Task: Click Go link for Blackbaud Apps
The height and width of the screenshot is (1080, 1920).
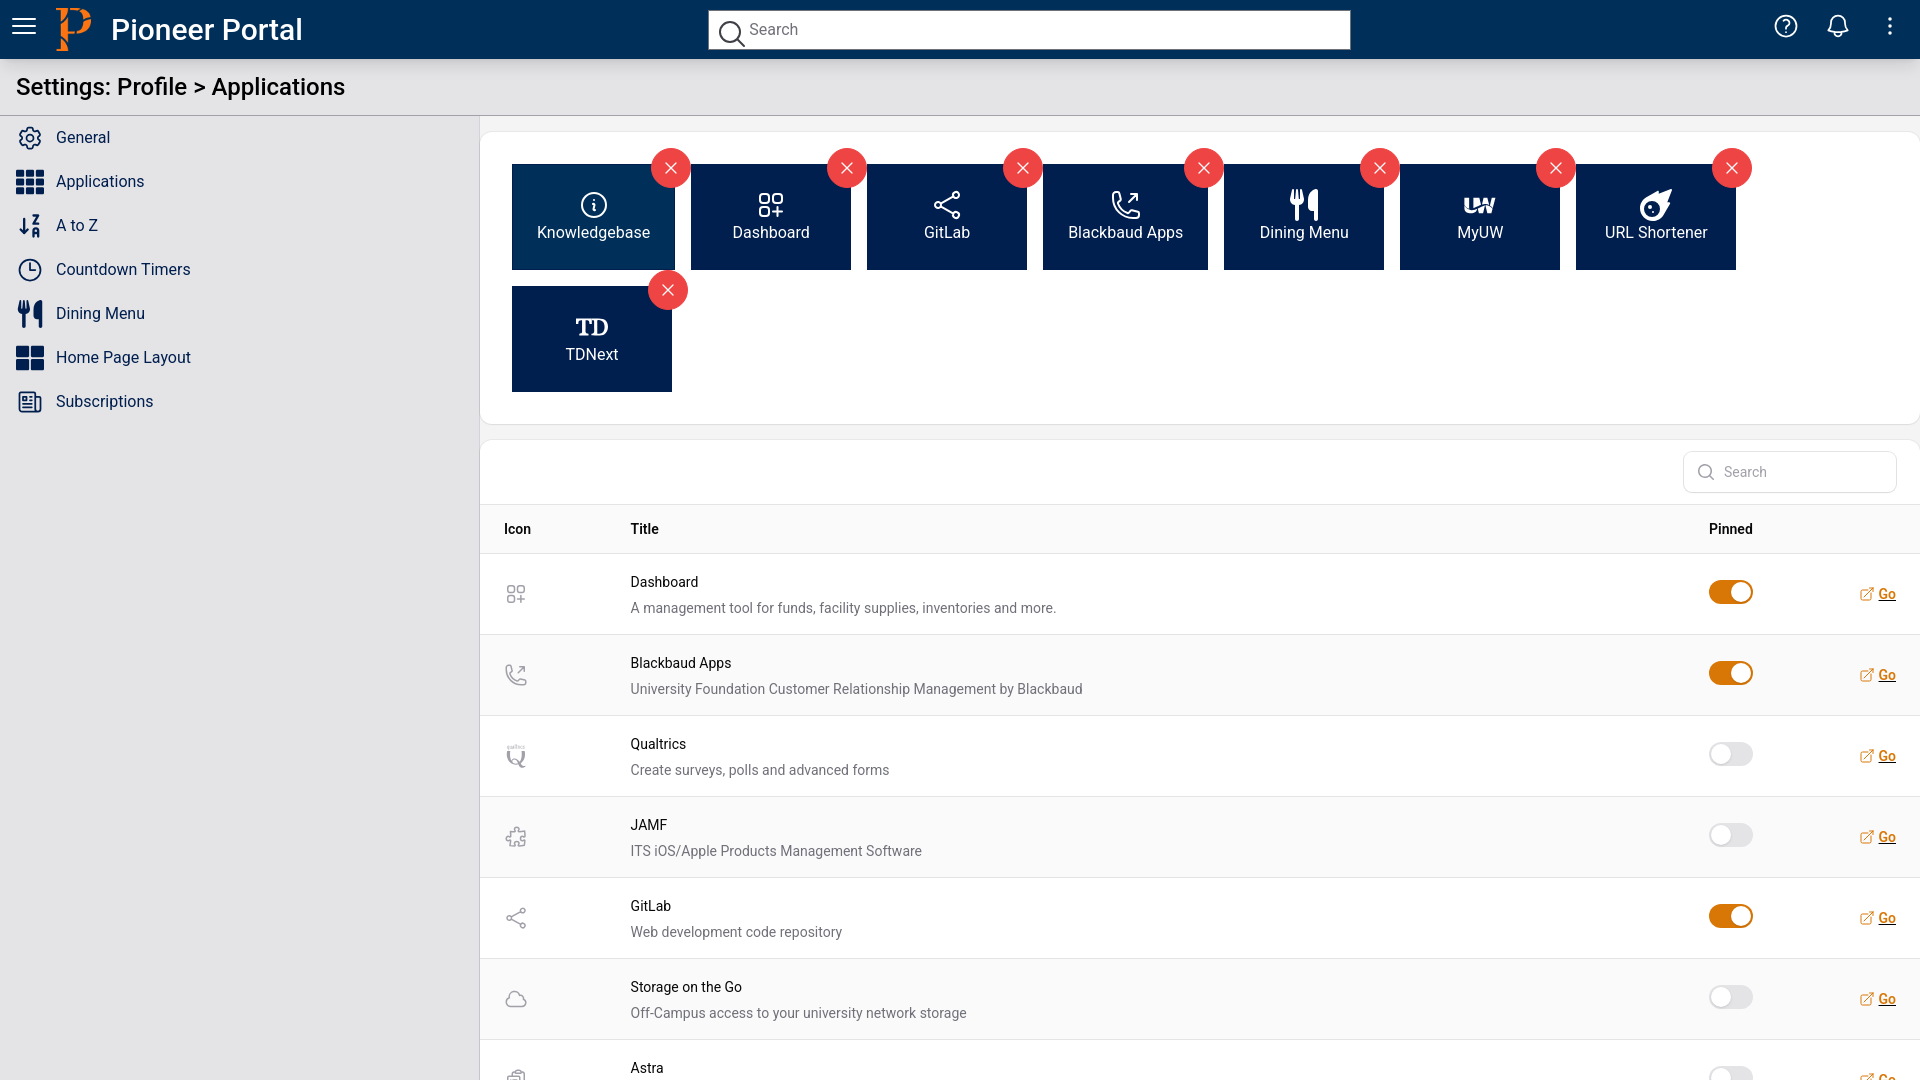Action: point(1878,675)
